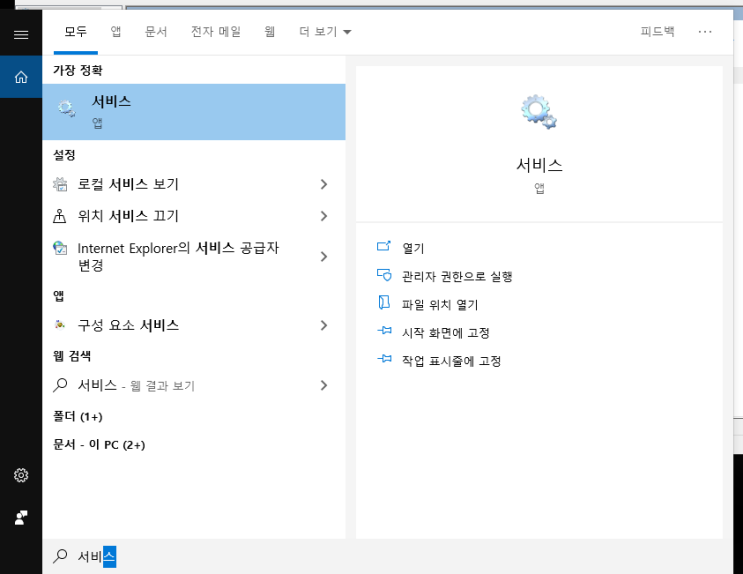Expand the hamburger menu in sidebar
This screenshot has height=574, width=743.
21,35
